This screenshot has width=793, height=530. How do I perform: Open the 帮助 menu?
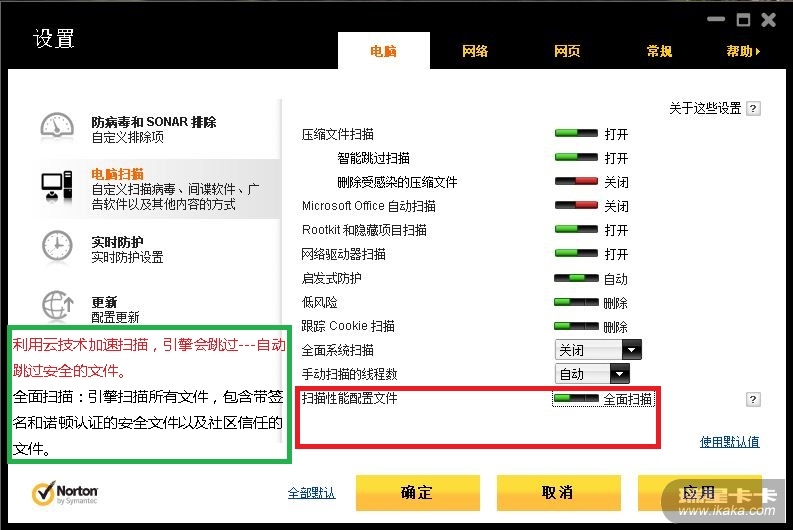pos(743,51)
